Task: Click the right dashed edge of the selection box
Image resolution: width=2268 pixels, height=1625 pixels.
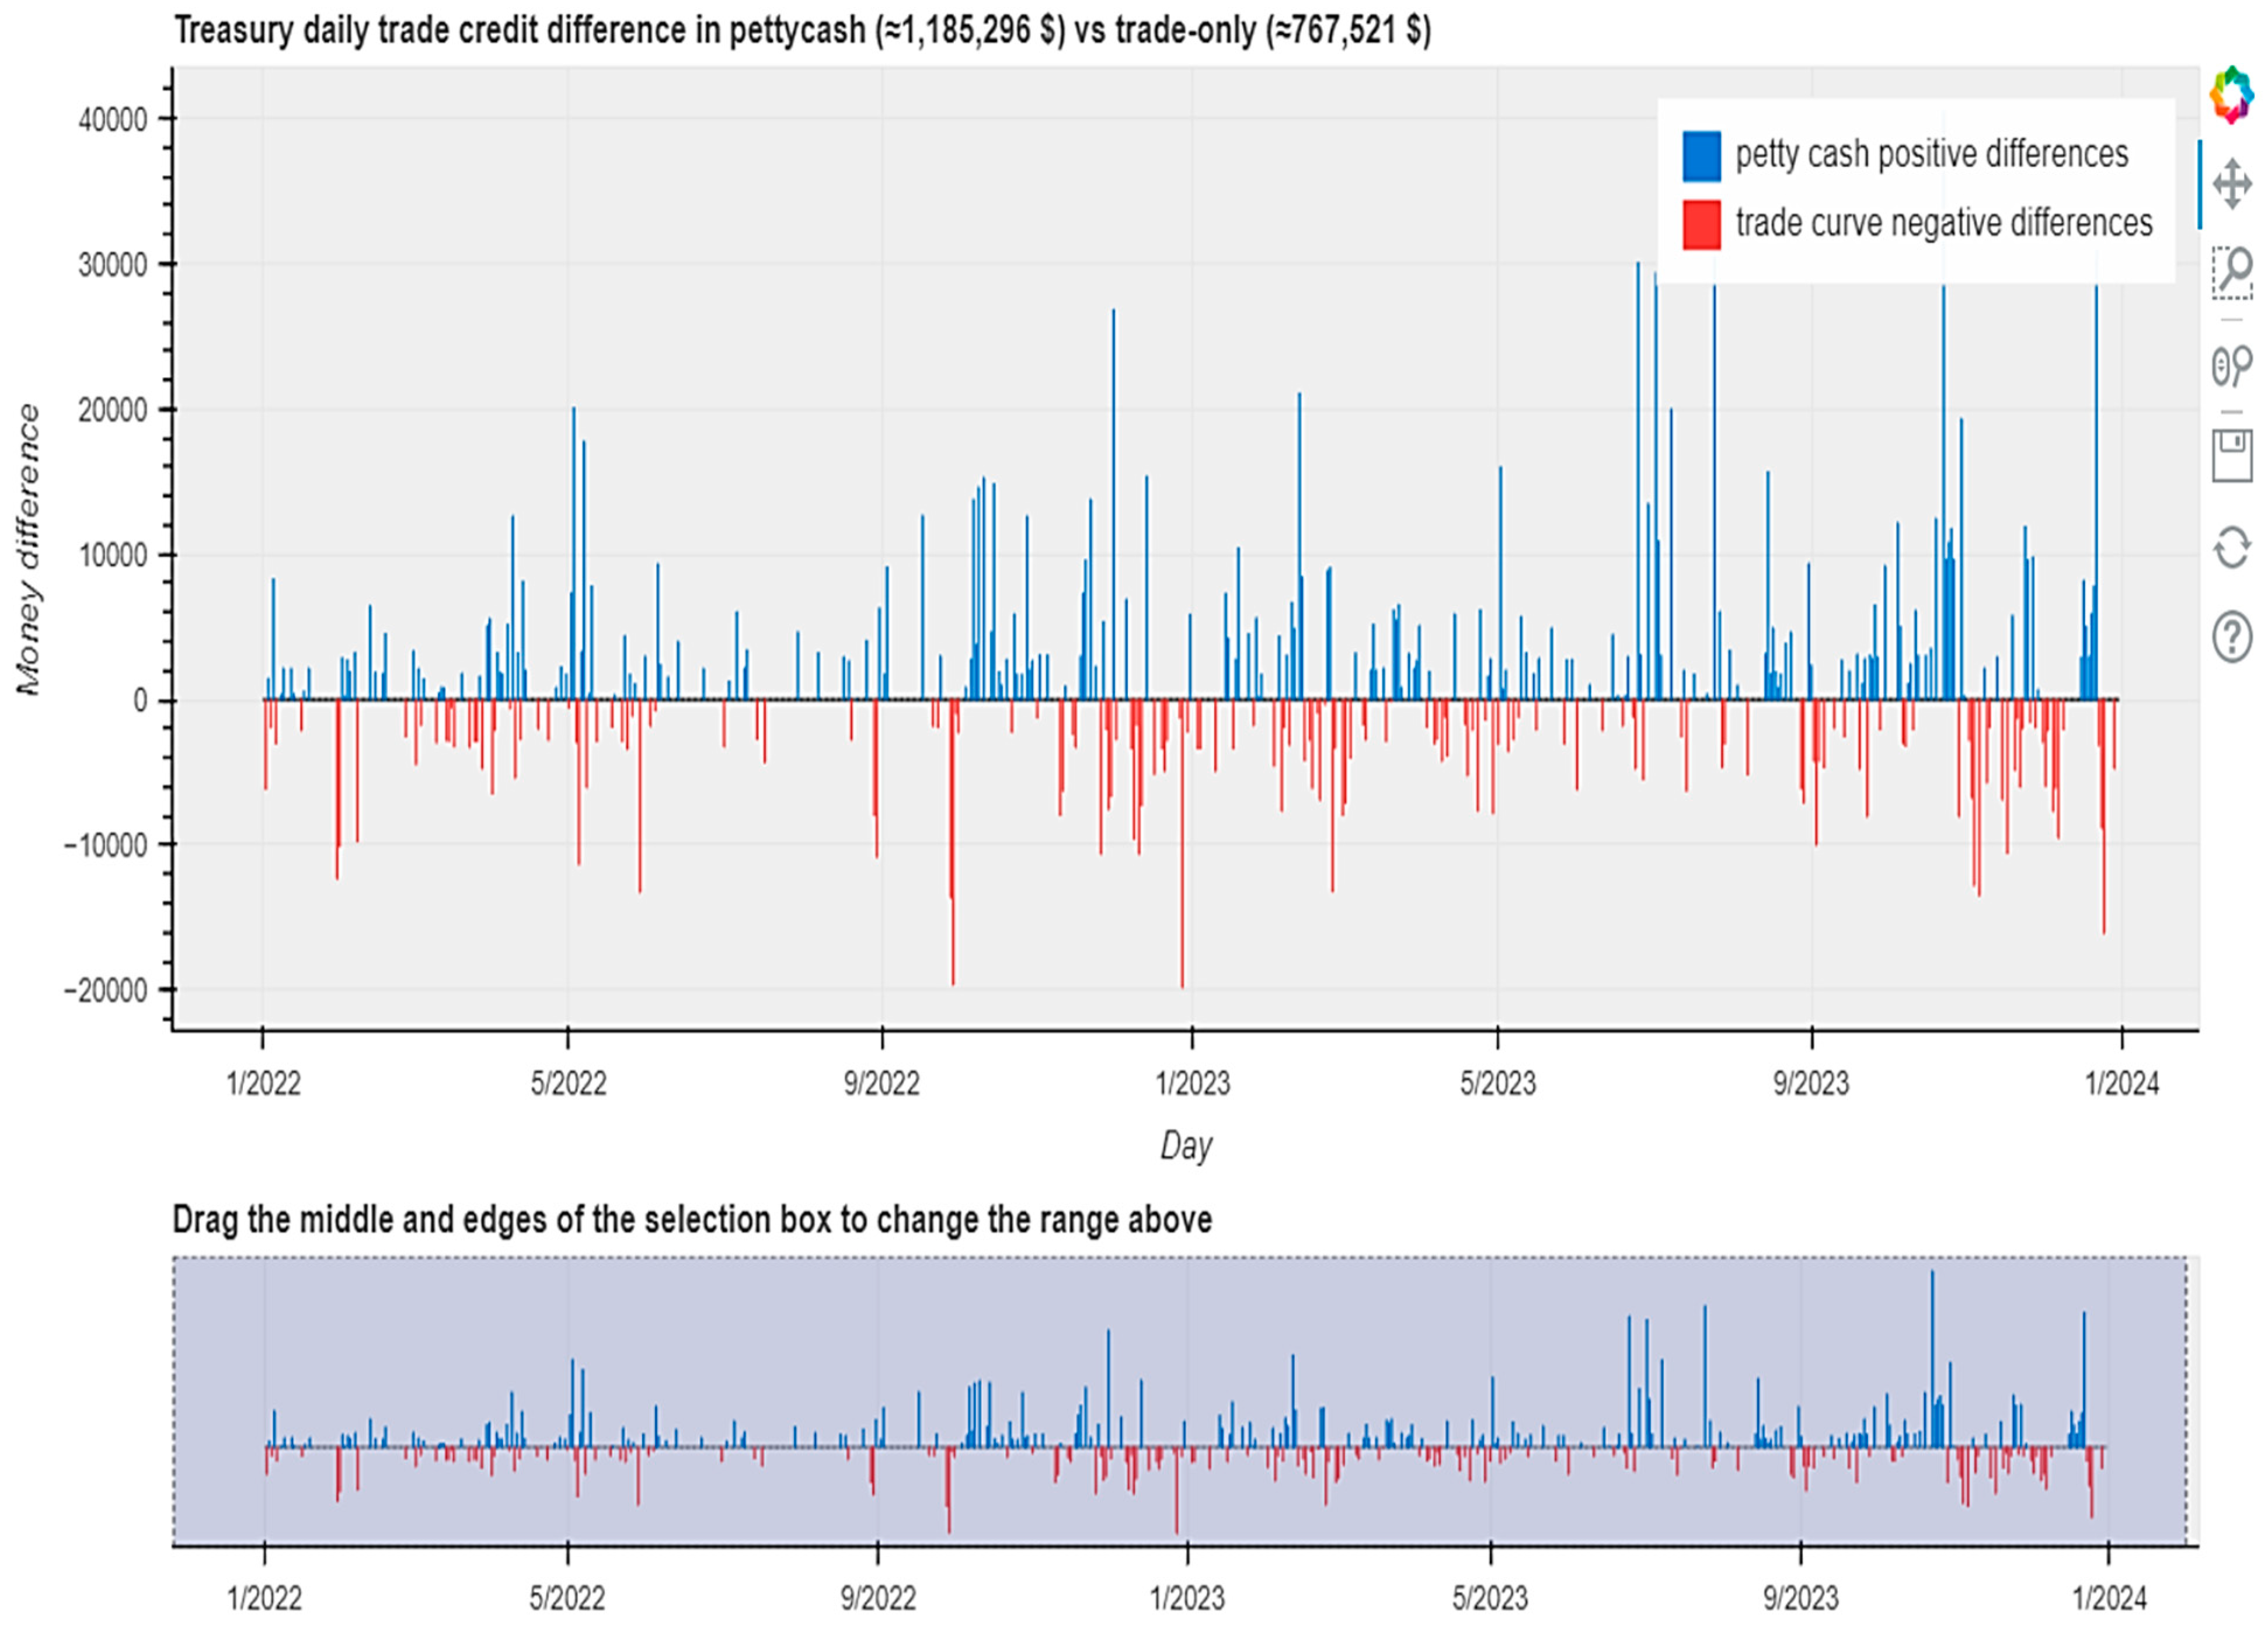Action: (2185, 1400)
